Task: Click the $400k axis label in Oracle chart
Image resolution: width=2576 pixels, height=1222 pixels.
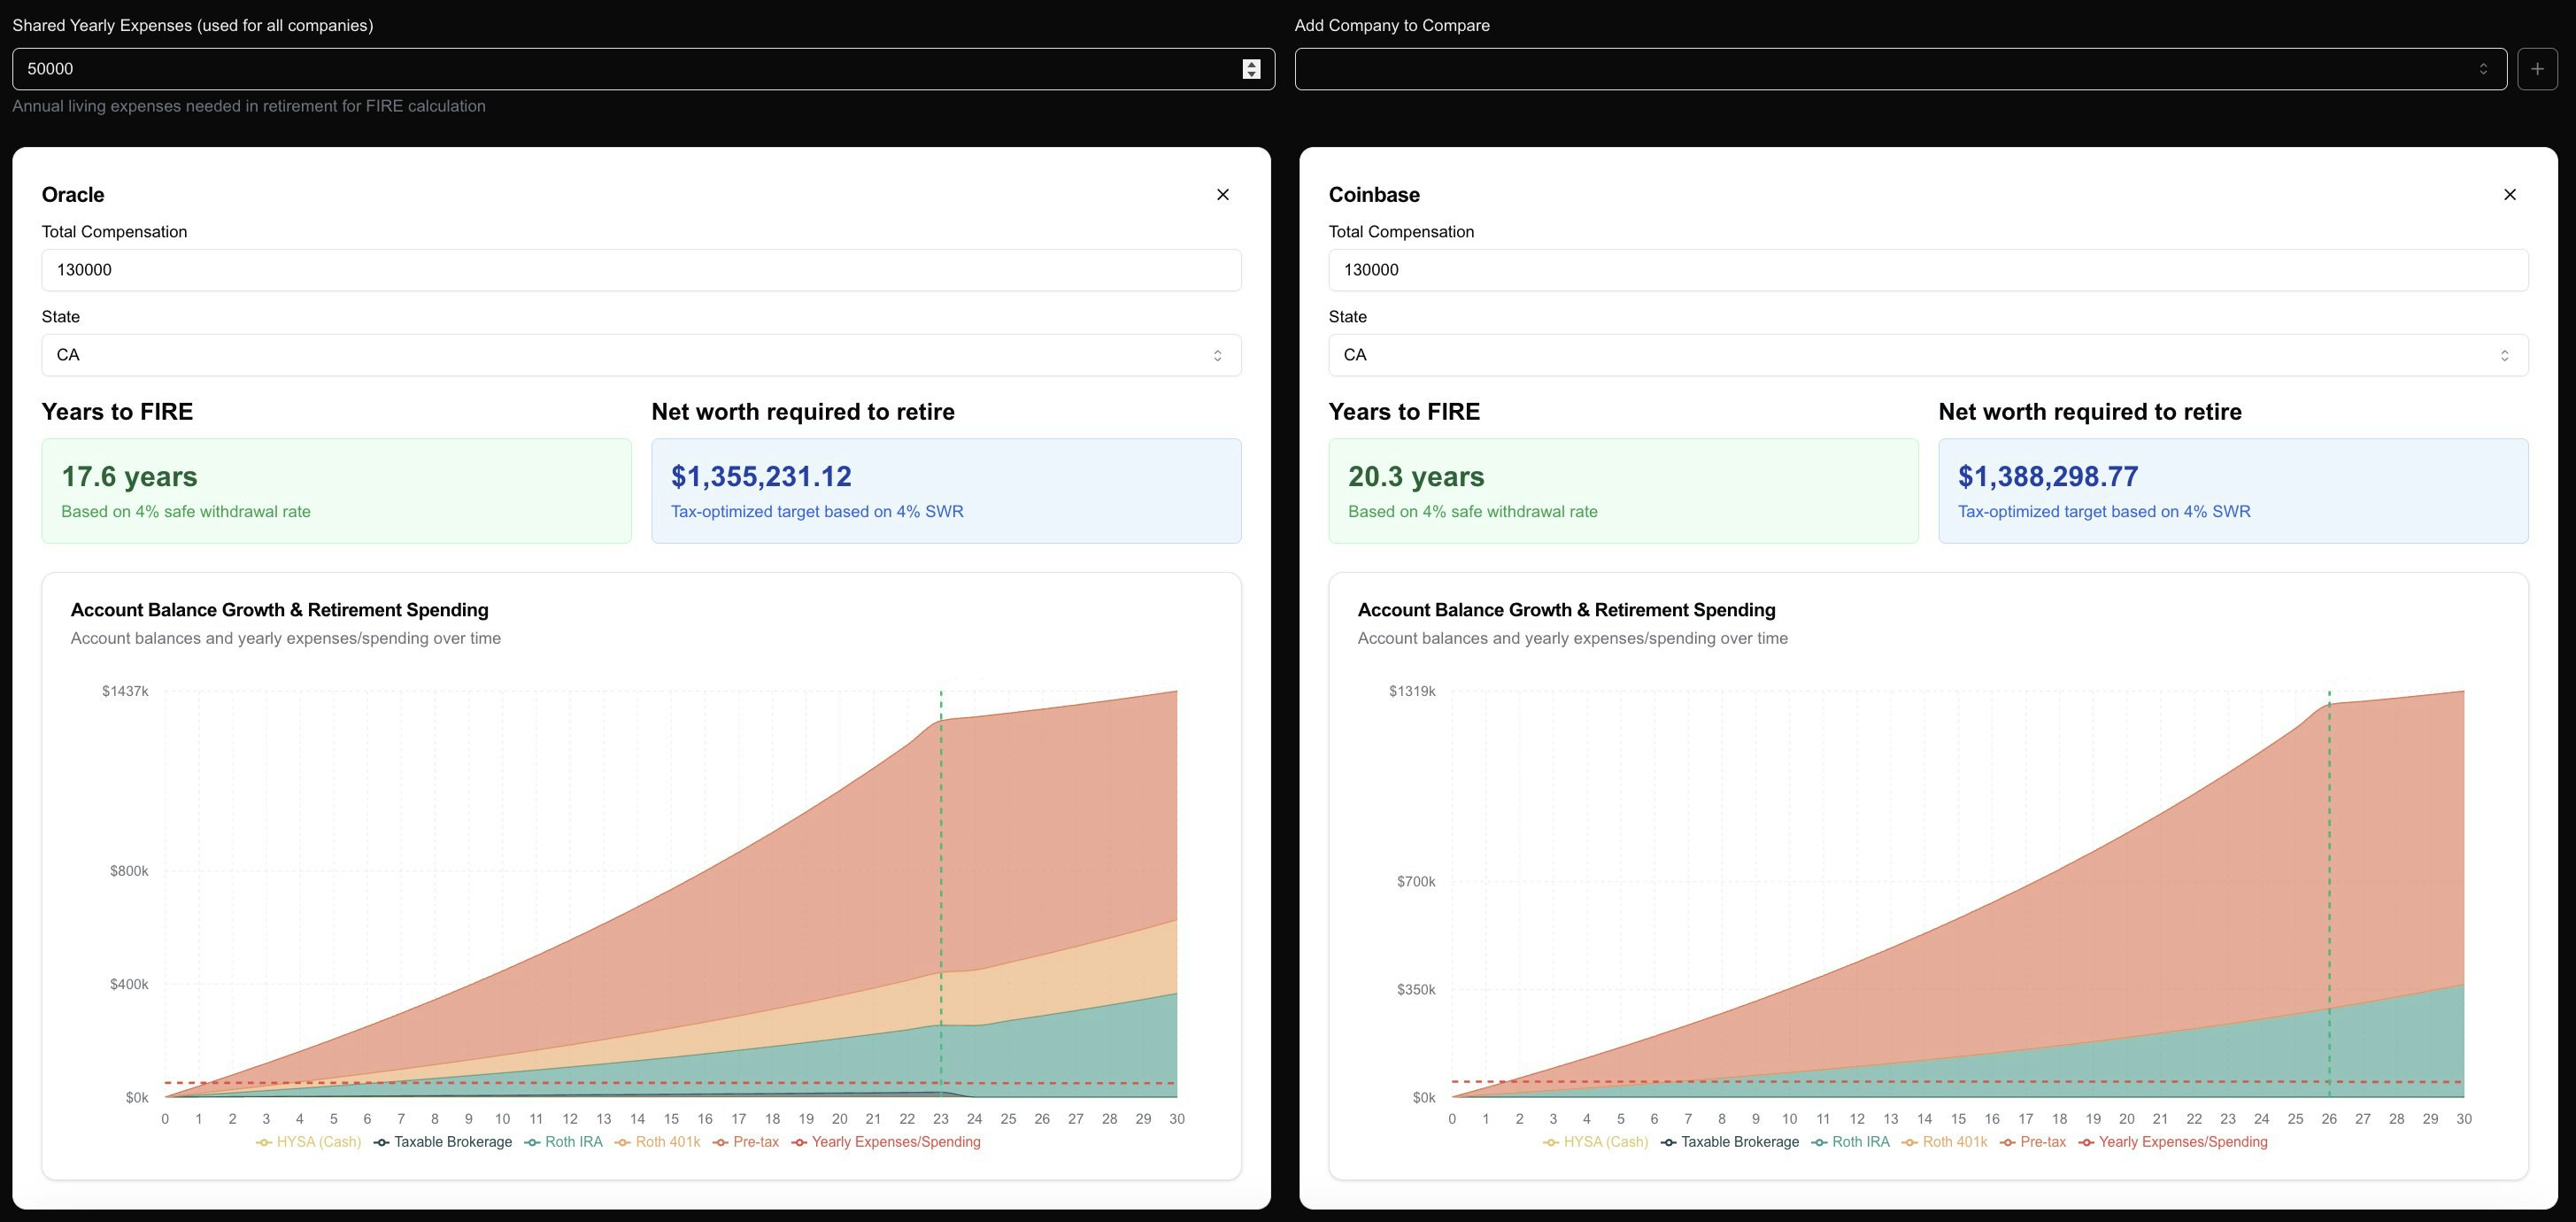Action: pos(129,984)
